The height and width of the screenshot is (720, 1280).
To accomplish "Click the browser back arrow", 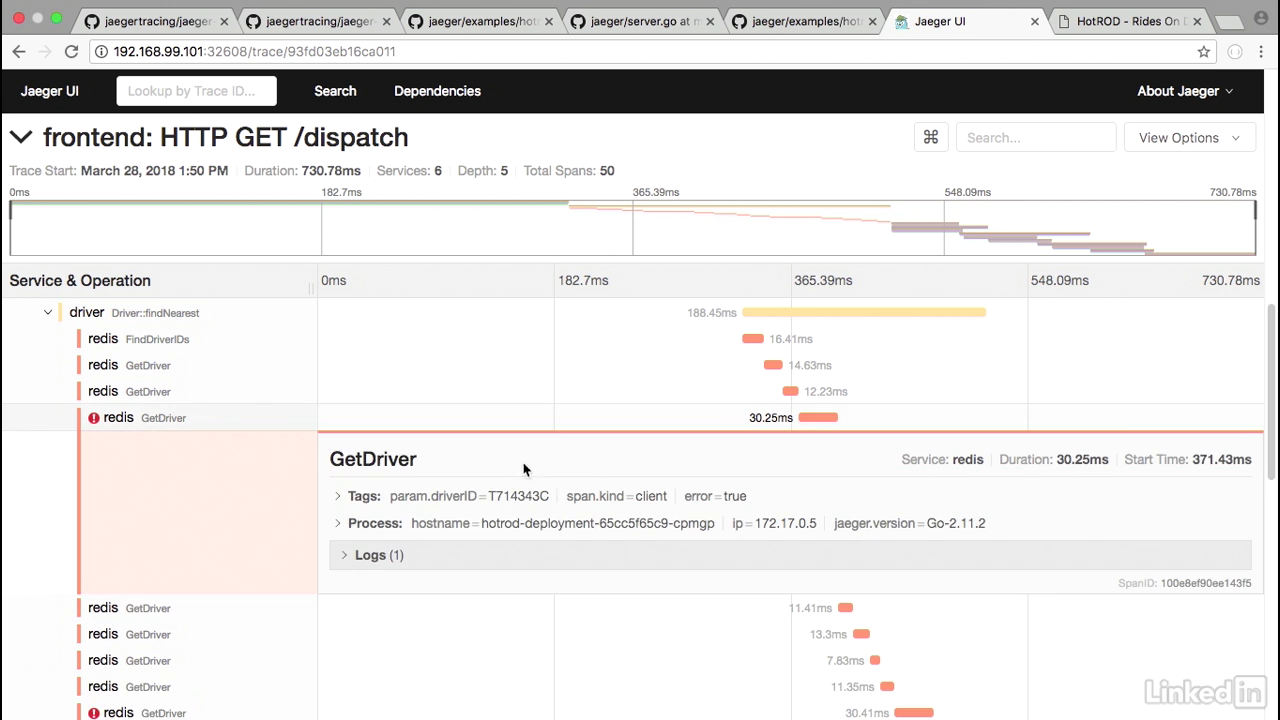I will [x=18, y=51].
